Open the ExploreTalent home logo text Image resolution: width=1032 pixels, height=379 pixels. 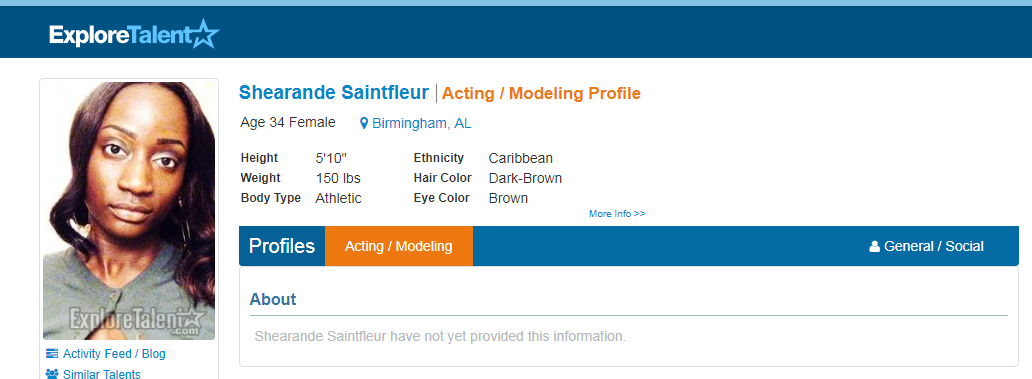[x=119, y=35]
